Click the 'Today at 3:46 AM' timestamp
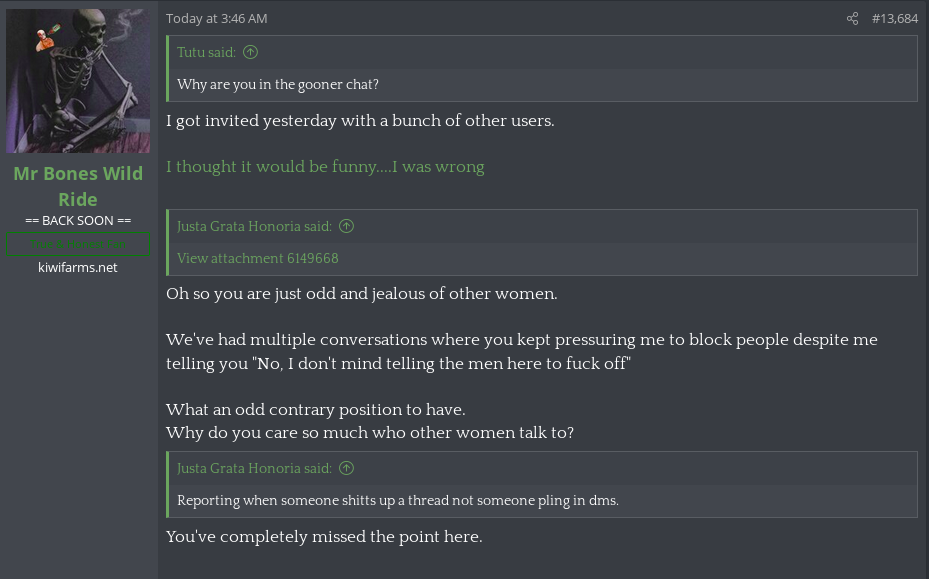This screenshot has width=929, height=579. 217,19
